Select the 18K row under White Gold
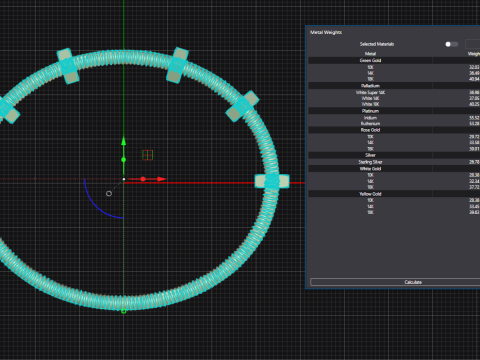Screen dimensions: 480x360 (394, 187)
